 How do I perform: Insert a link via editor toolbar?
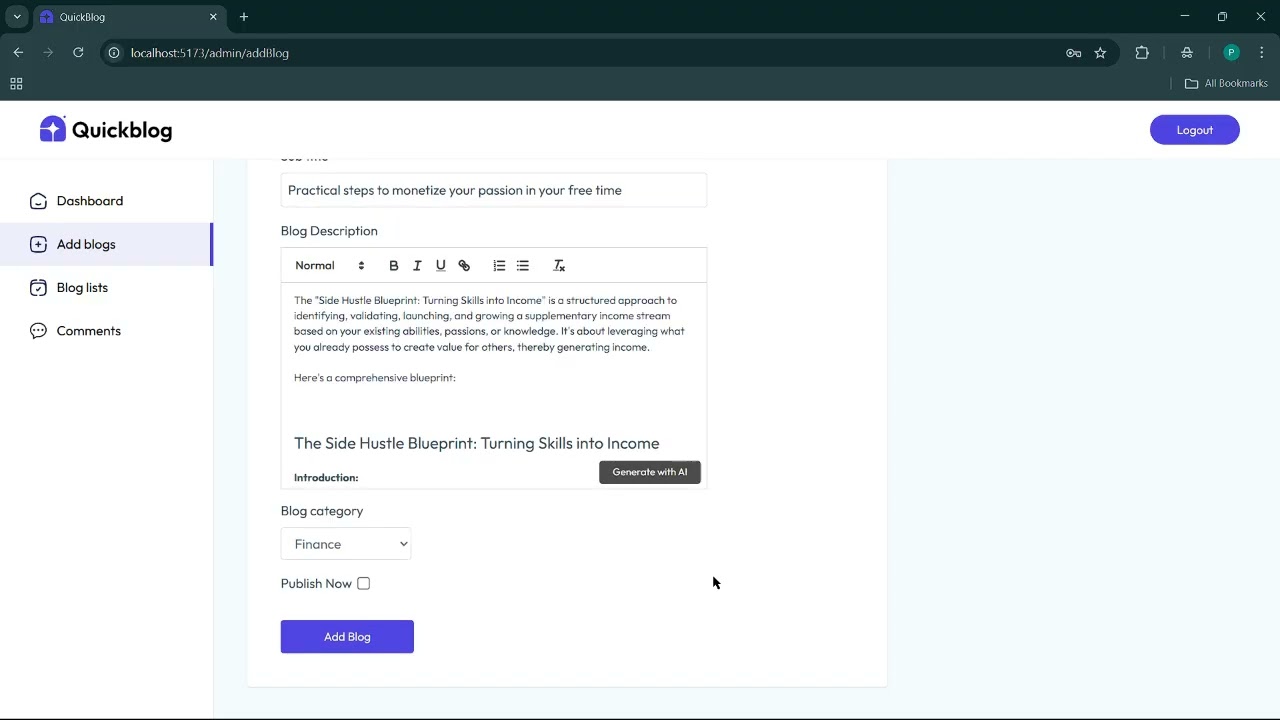464,266
